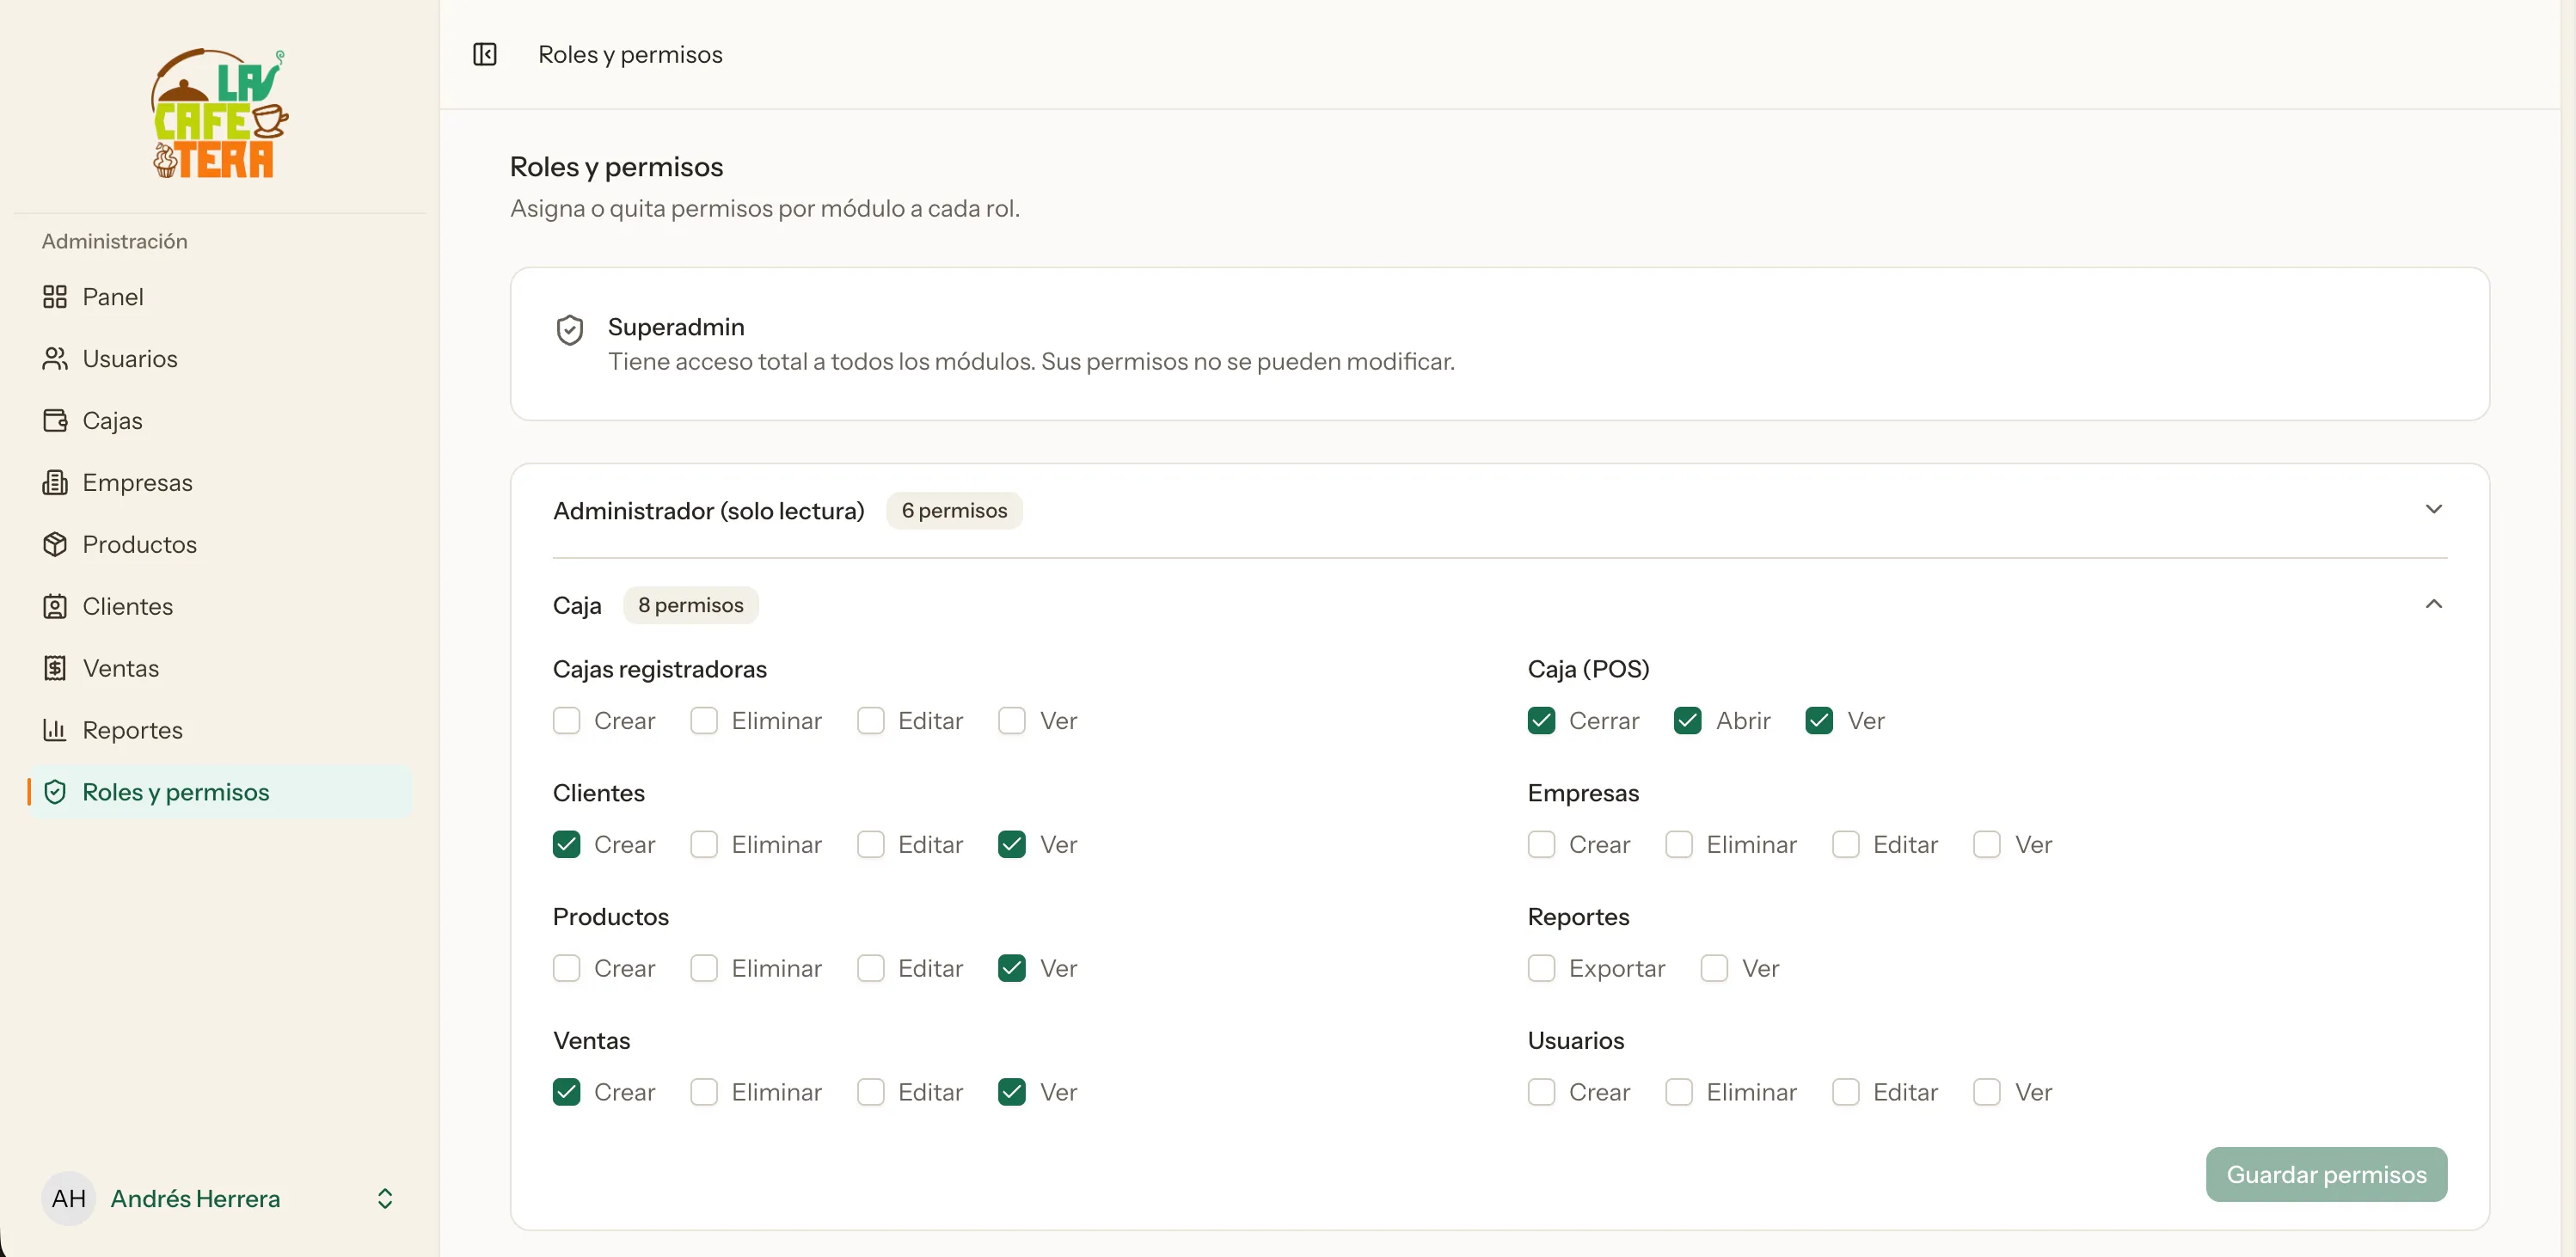Check Editar under Ventas
Image resolution: width=2576 pixels, height=1257 pixels.
click(x=871, y=1093)
